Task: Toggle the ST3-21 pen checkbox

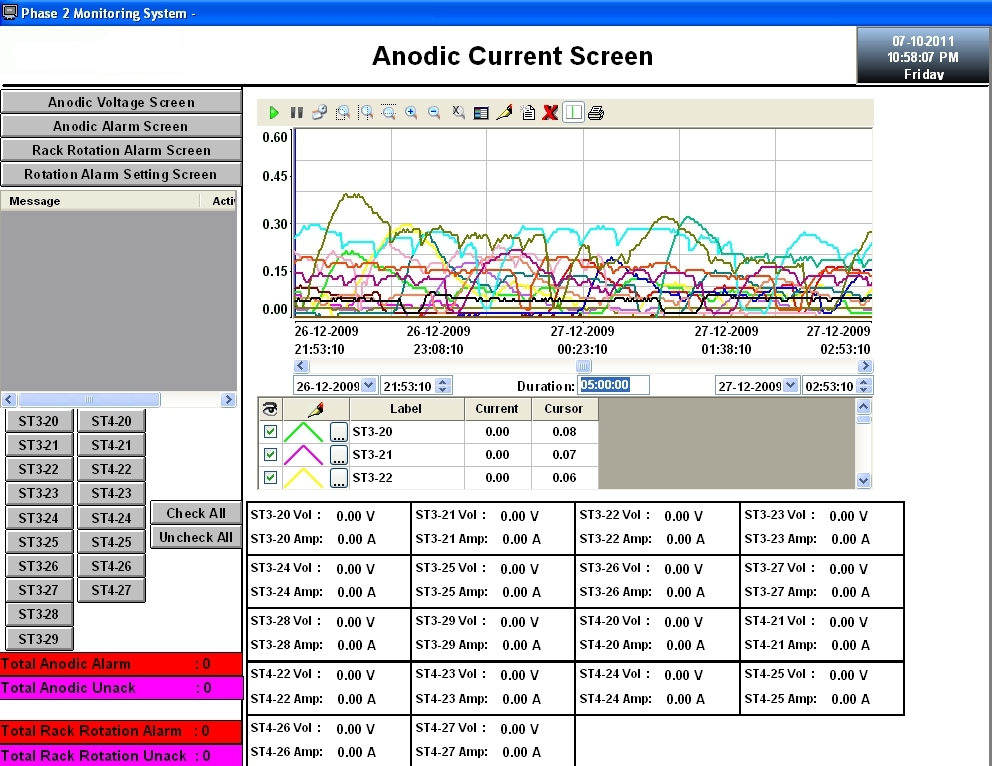Action: click(270, 455)
